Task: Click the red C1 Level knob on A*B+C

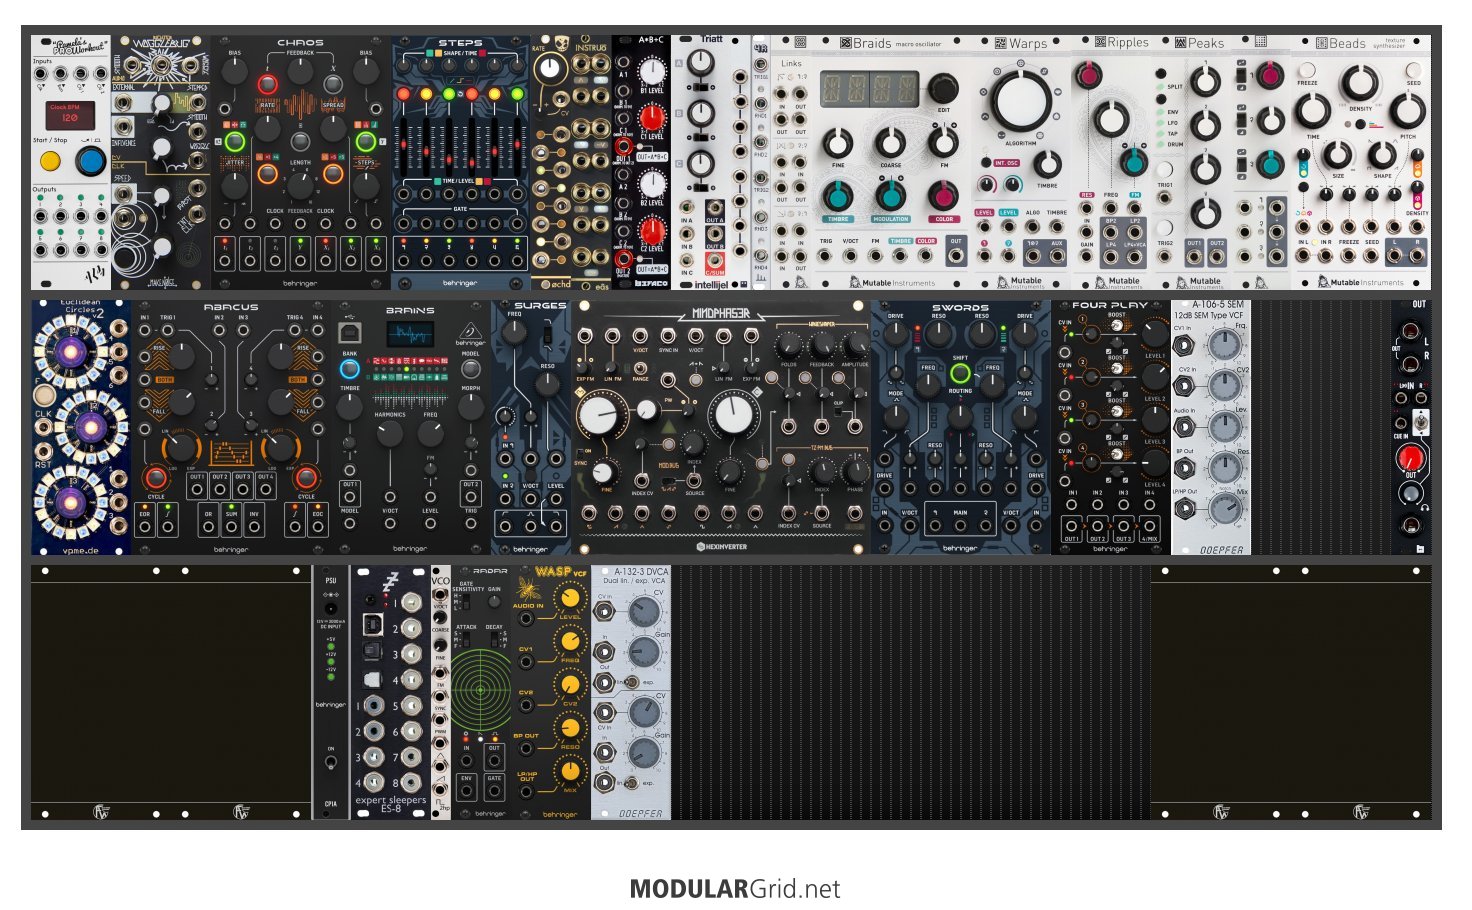Action: click(652, 116)
